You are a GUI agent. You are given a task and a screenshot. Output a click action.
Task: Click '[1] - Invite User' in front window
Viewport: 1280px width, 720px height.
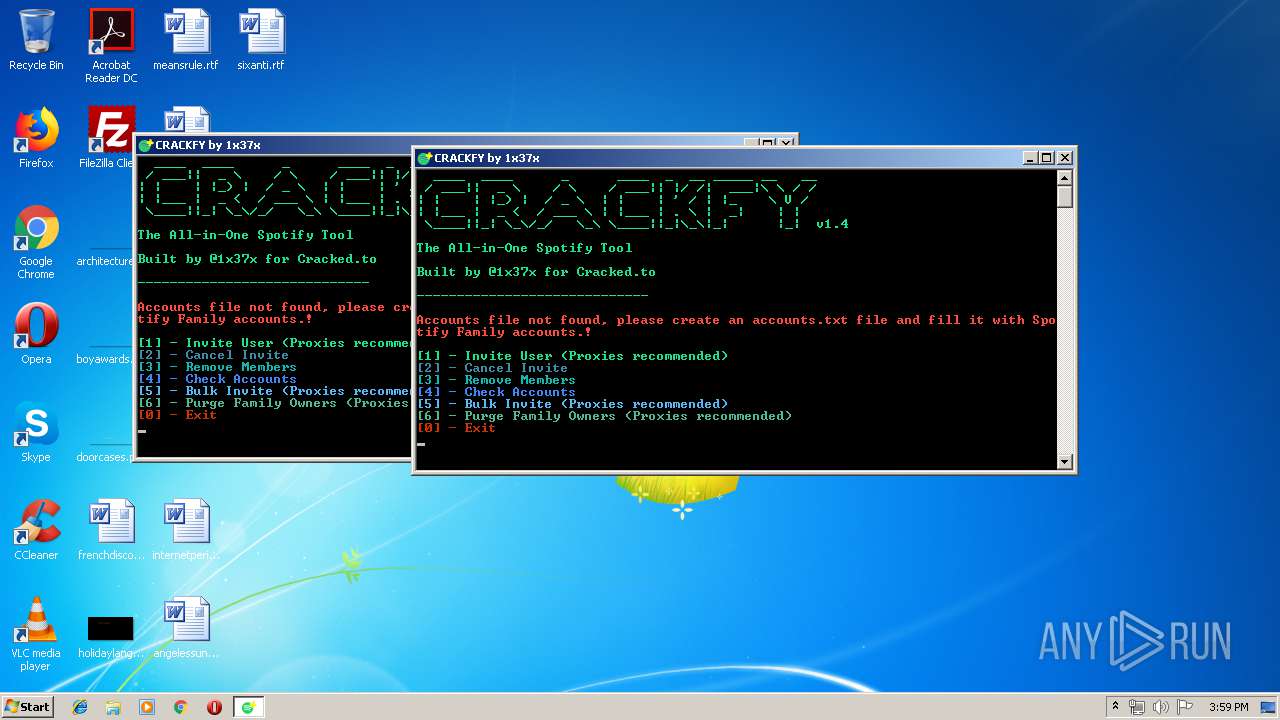tap(572, 356)
